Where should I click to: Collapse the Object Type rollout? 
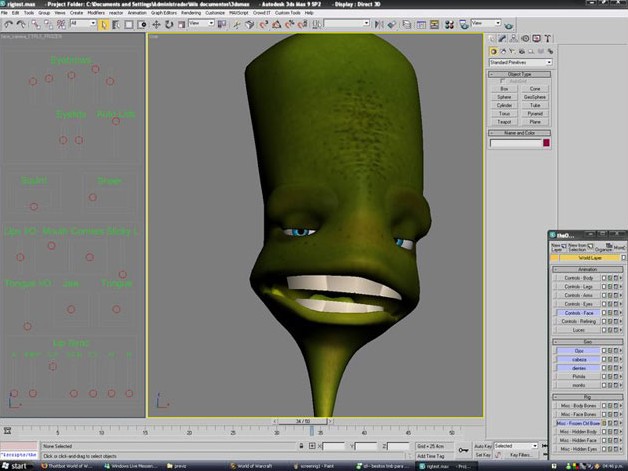click(x=519, y=74)
